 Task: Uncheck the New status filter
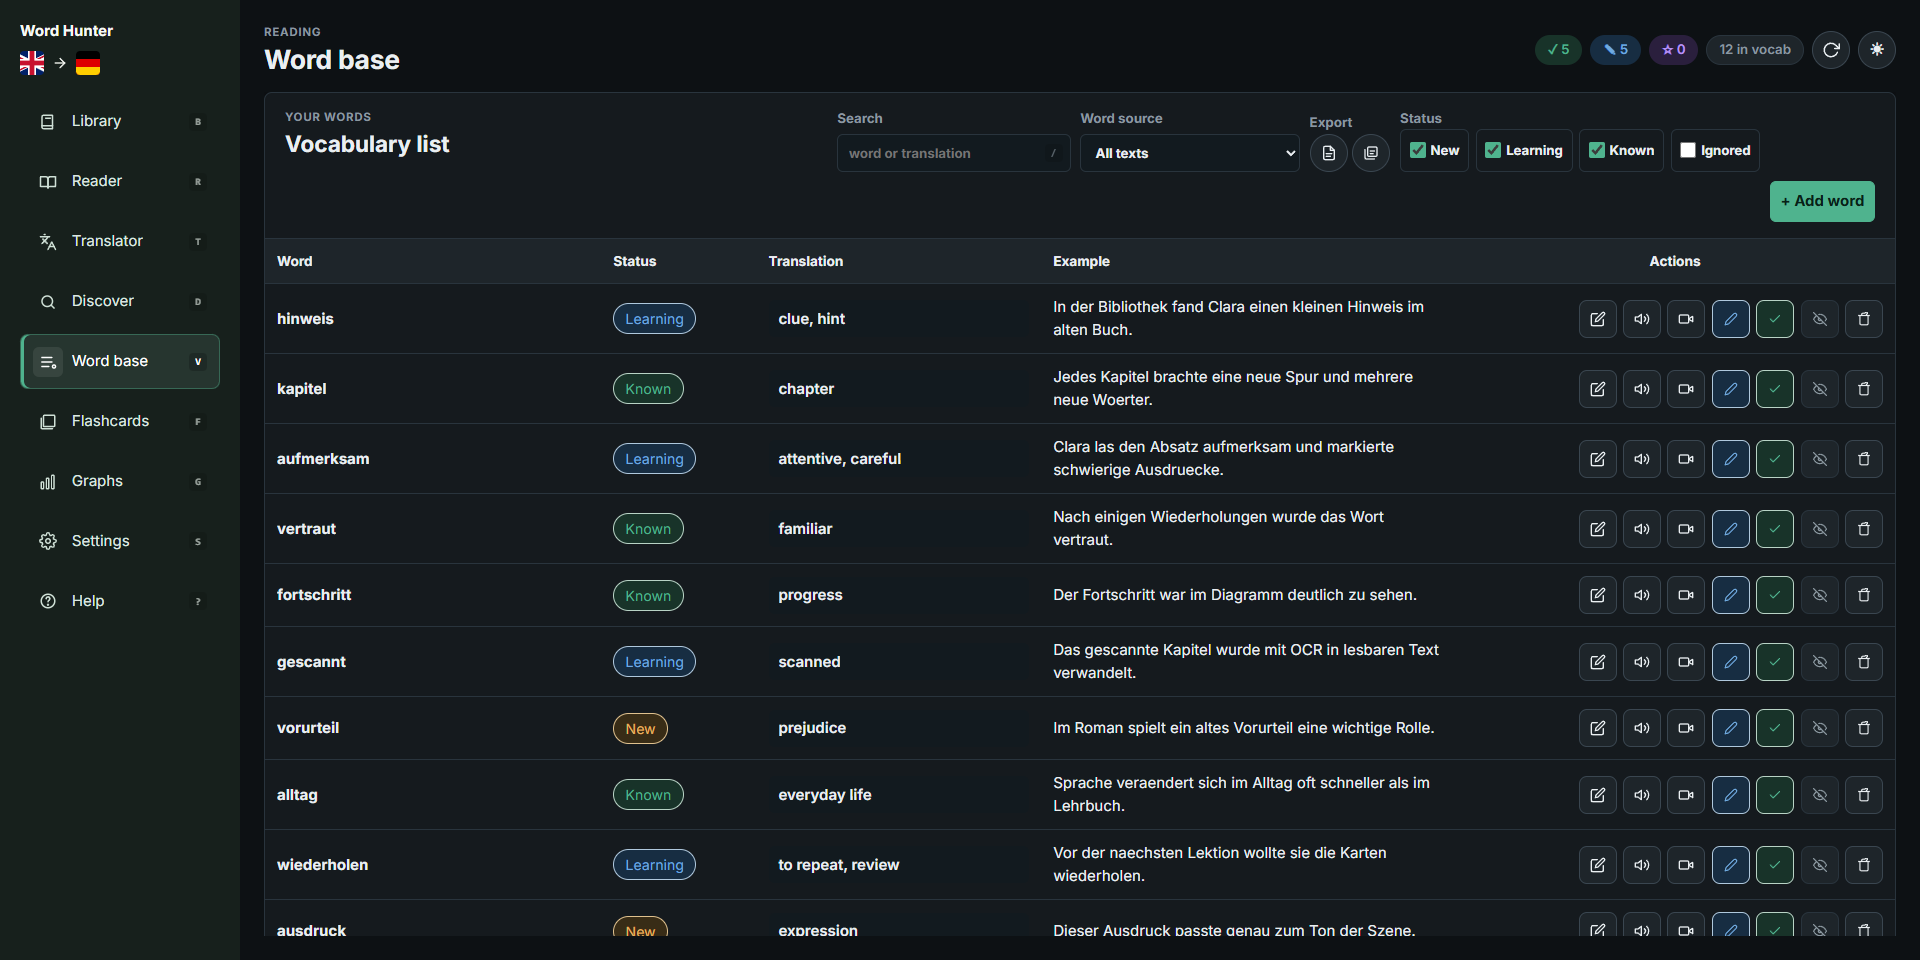(1418, 150)
